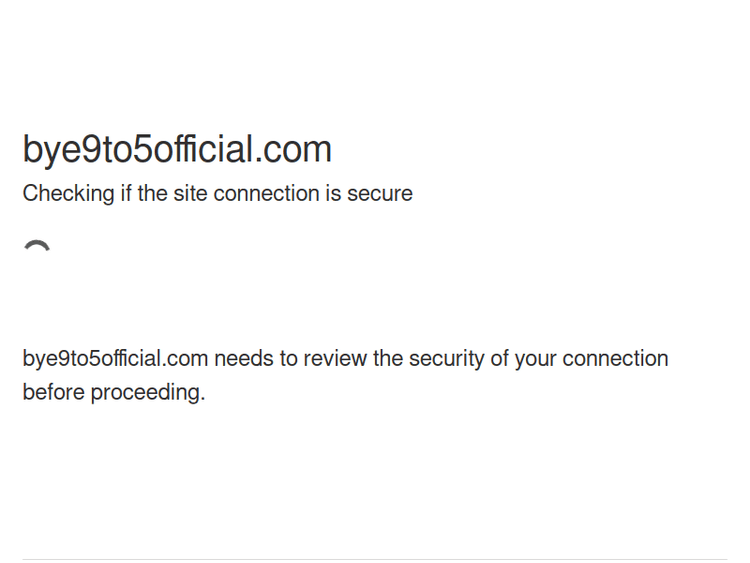Click the word "needs" in the paragraph
The width and height of the screenshot is (750, 563).
243,359
